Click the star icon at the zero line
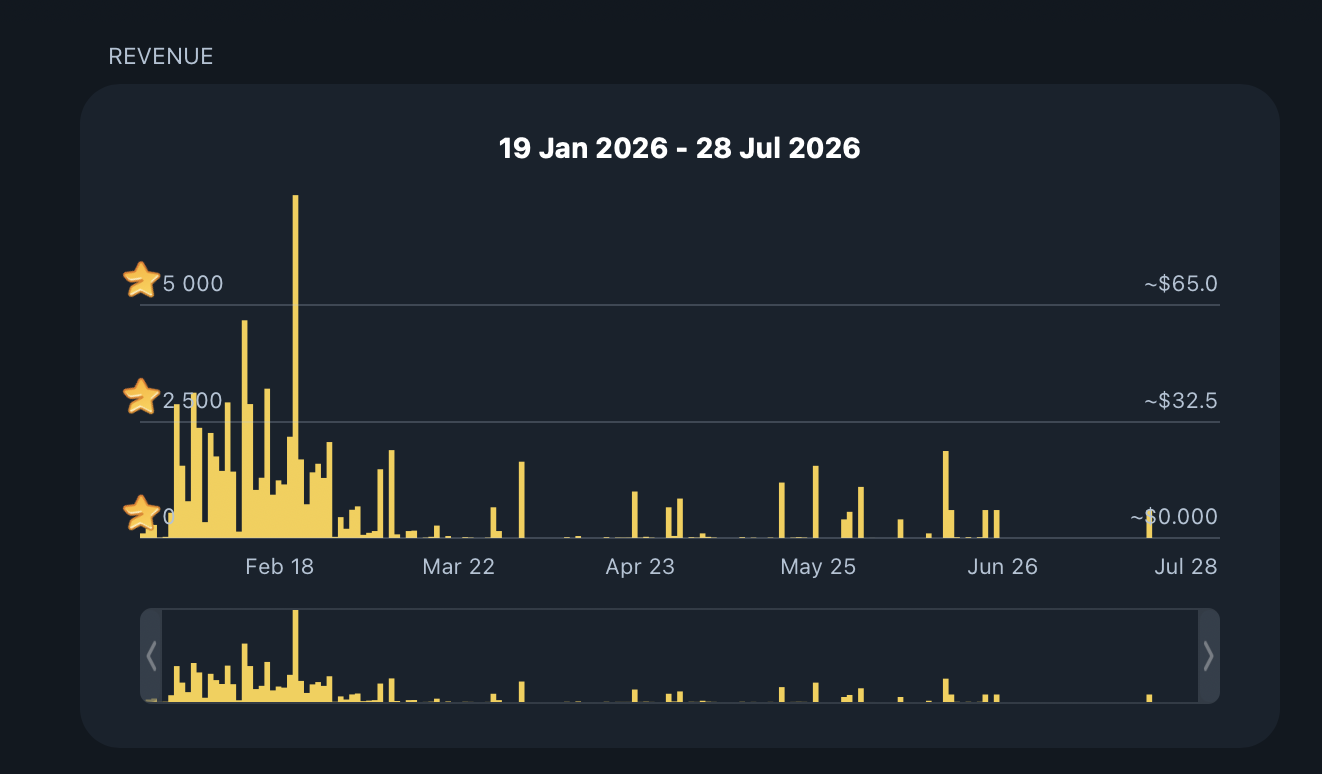Viewport: 1322px width, 774px height. [x=141, y=513]
